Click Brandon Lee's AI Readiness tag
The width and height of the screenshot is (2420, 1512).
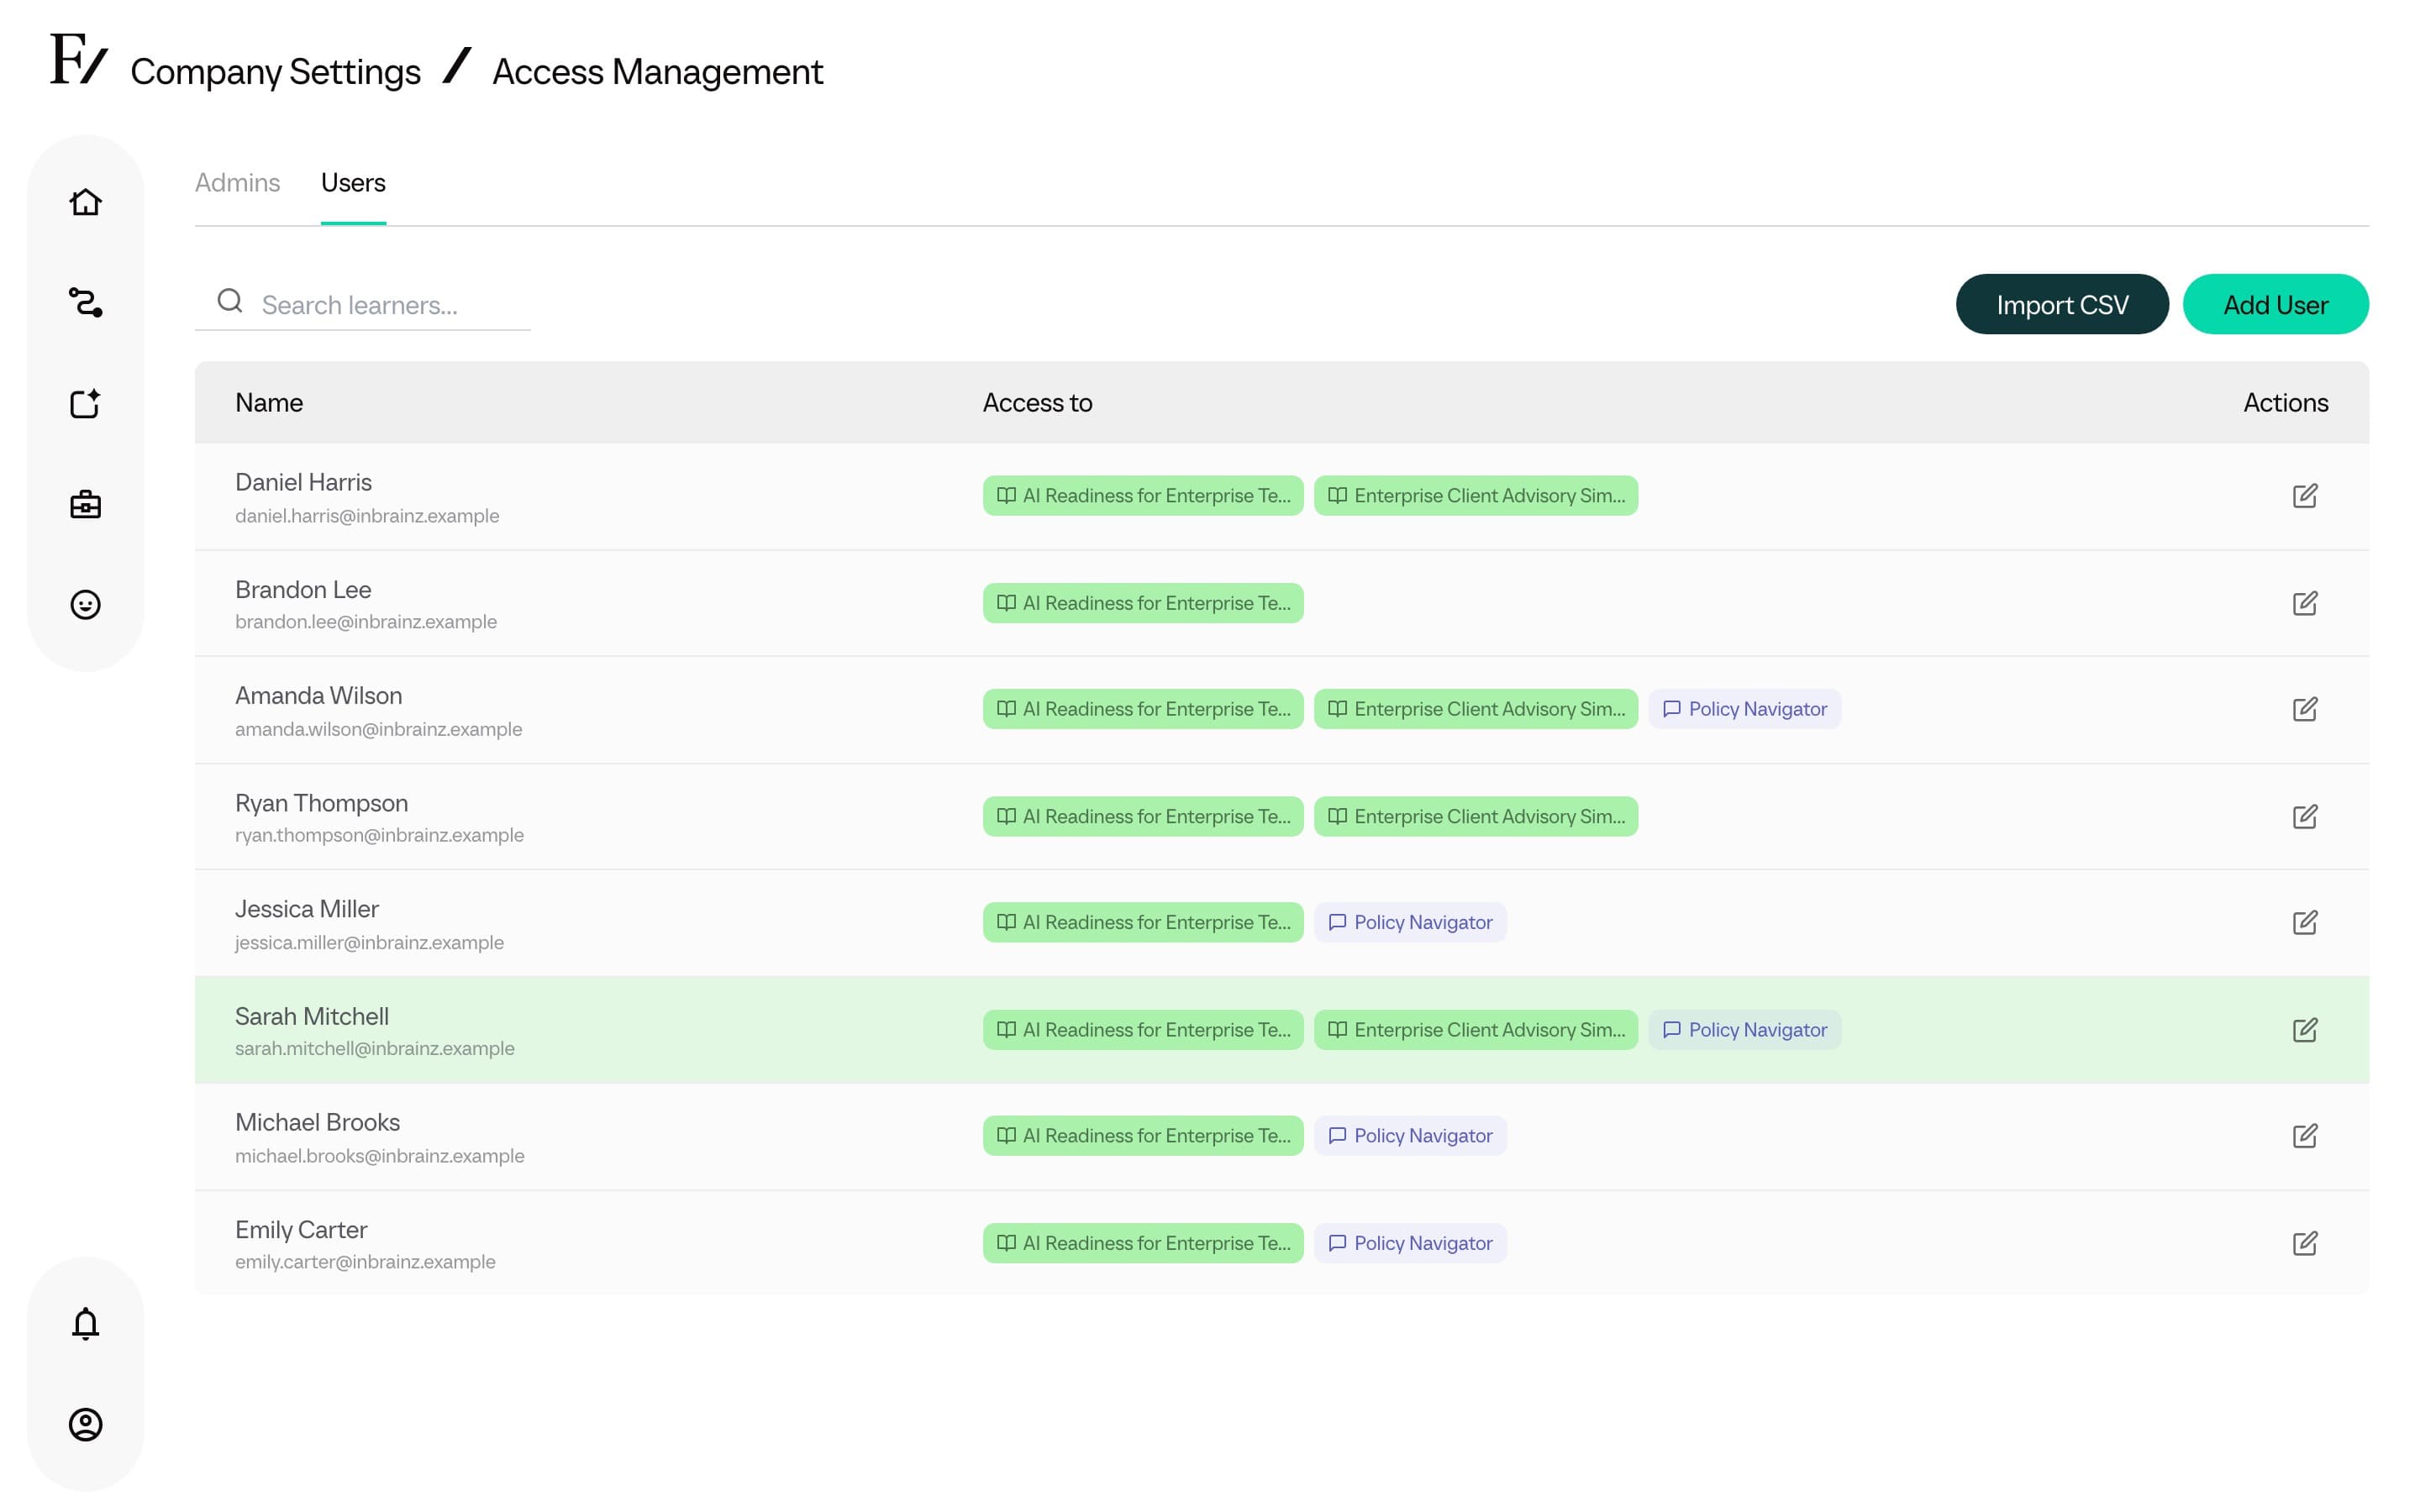pos(1142,603)
